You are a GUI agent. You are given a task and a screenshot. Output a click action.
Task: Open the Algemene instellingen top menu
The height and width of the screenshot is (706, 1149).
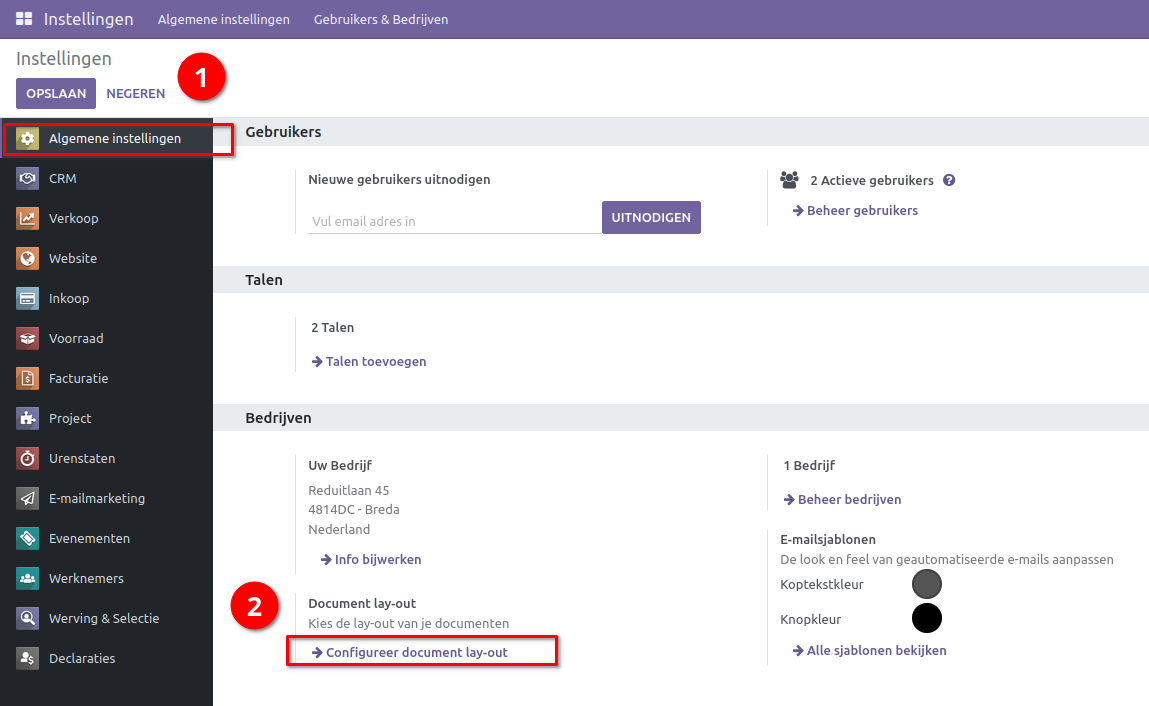click(x=224, y=19)
